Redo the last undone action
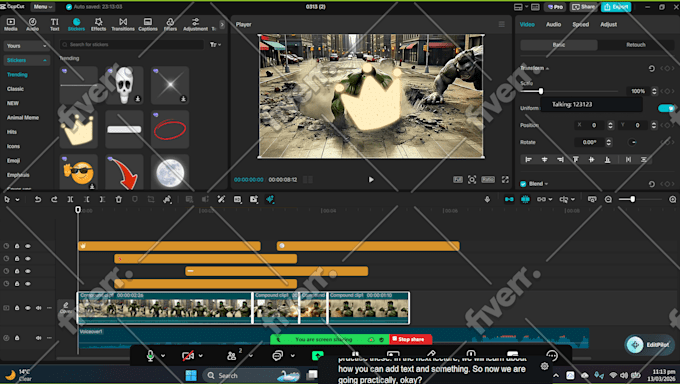The image size is (680, 384). point(54,200)
